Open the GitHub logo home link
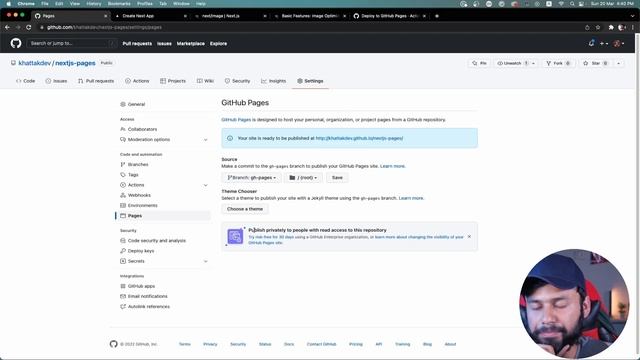 [16, 43]
